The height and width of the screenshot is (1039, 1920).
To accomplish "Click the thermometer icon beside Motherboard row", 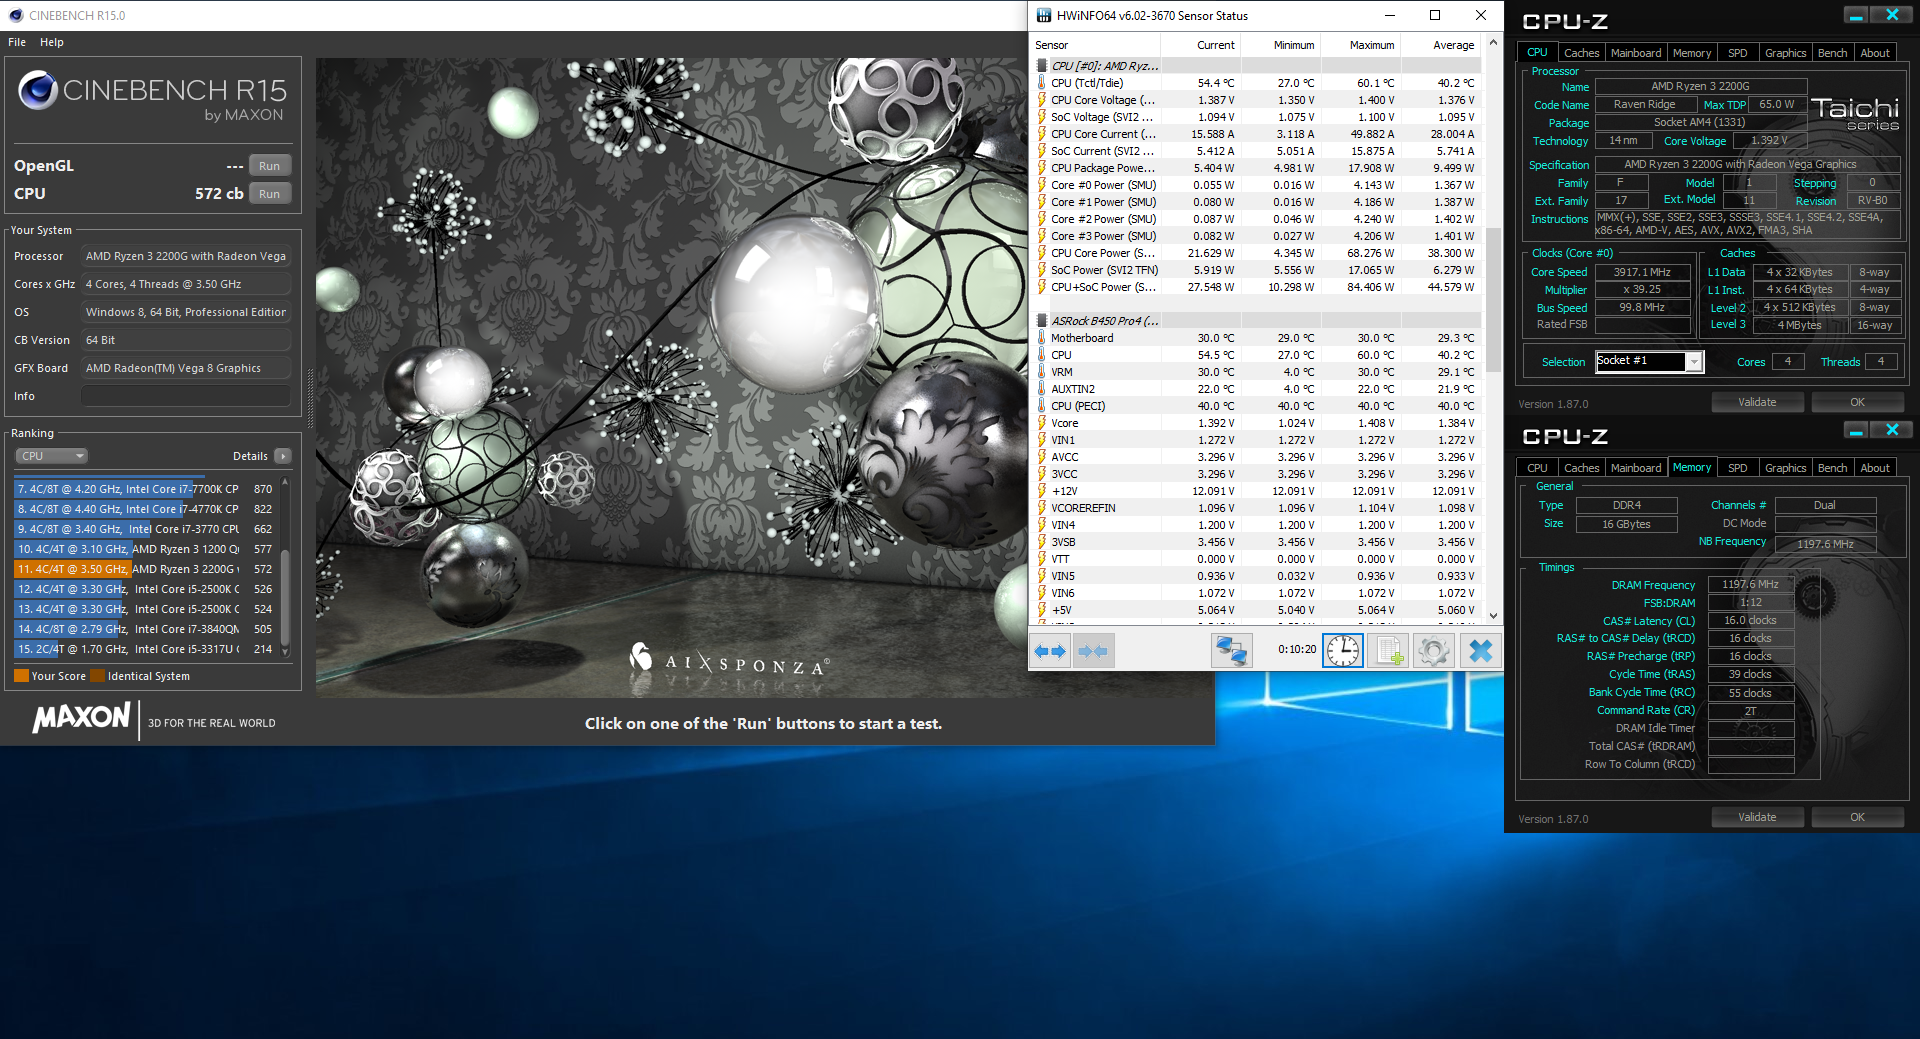I will [1042, 338].
